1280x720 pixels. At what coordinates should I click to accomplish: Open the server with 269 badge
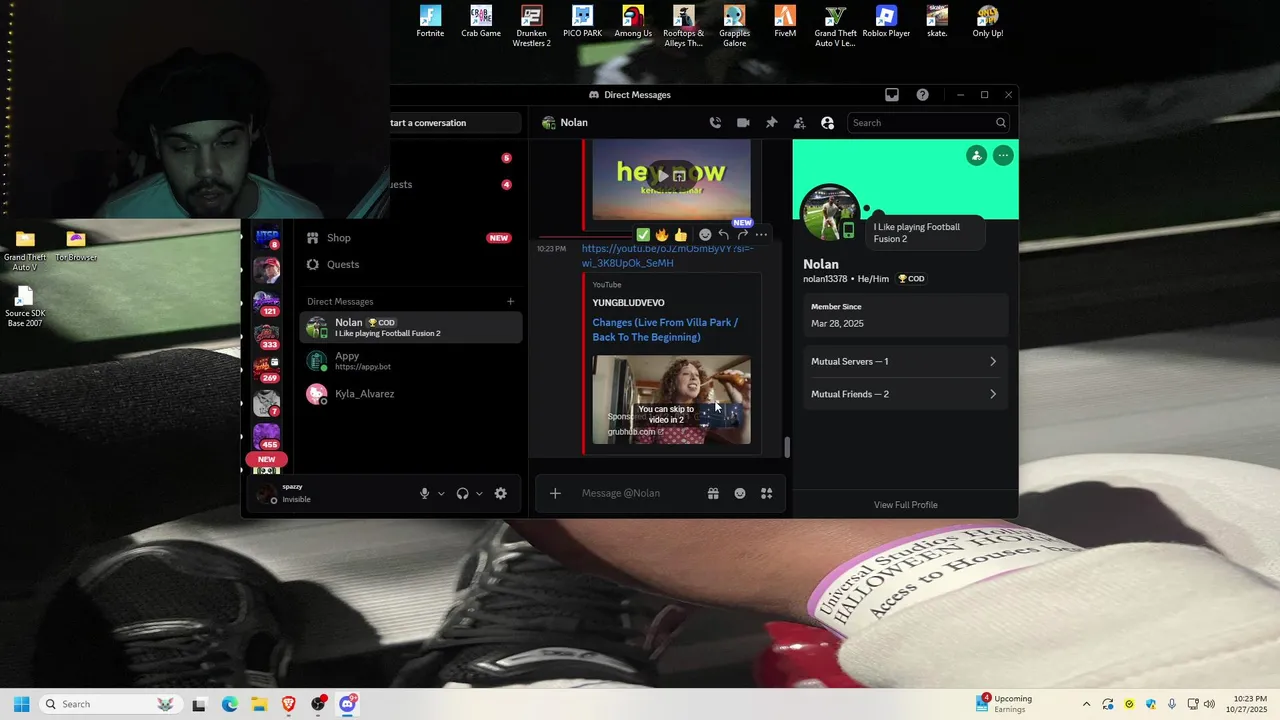click(266, 370)
